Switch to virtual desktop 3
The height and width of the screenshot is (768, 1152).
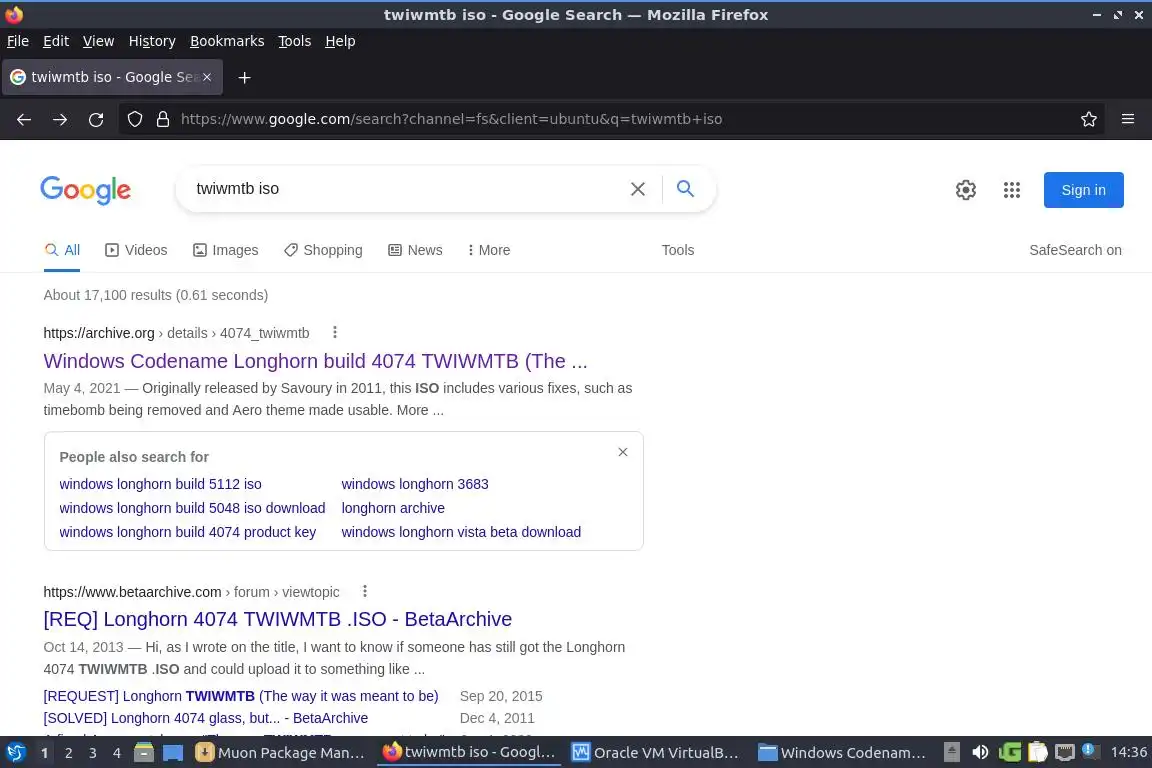pyautogui.click(x=93, y=753)
